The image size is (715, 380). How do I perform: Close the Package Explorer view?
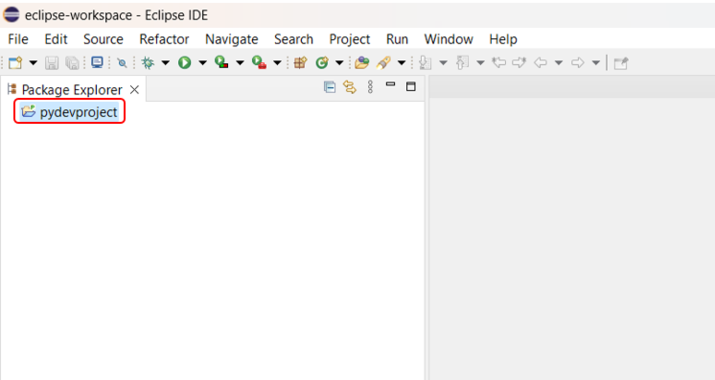coord(135,89)
